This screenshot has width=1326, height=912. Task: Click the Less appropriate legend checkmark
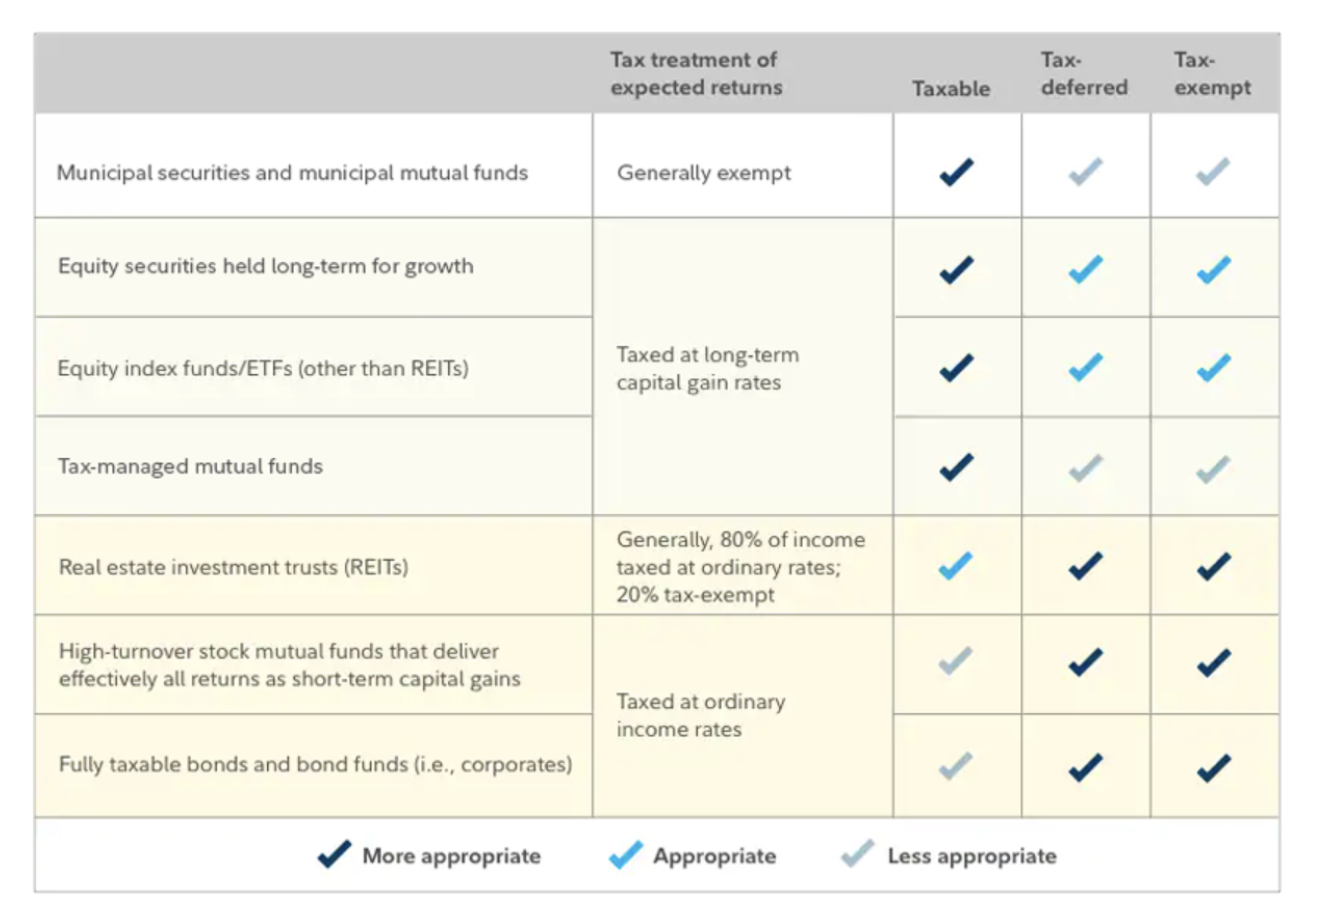tap(857, 855)
